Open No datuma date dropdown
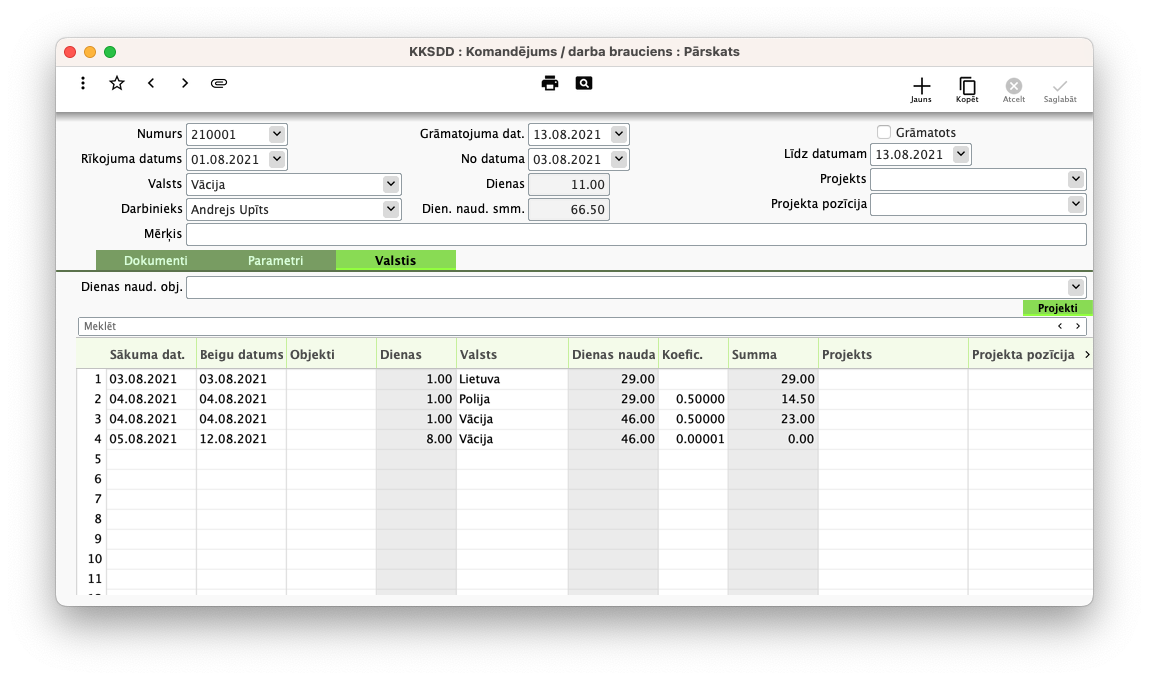 [618, 159]
